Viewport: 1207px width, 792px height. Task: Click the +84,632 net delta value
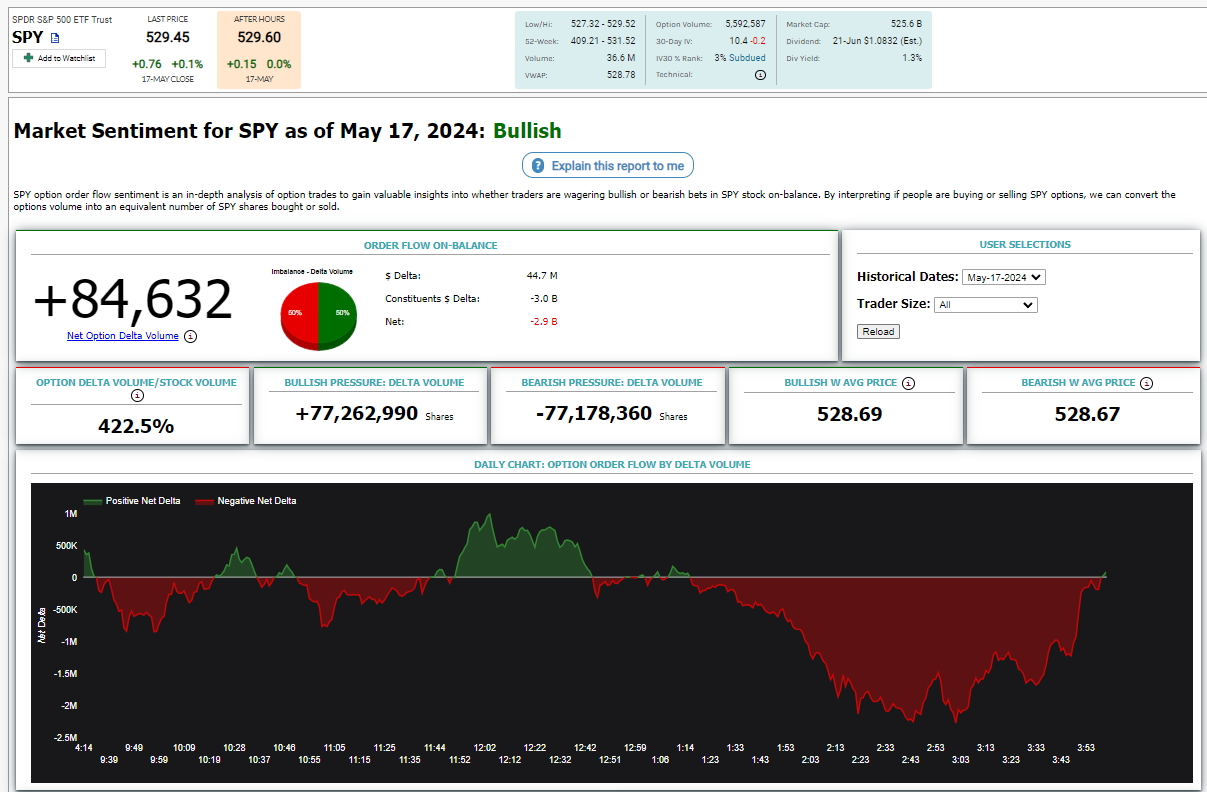click(x=133, y=299)
